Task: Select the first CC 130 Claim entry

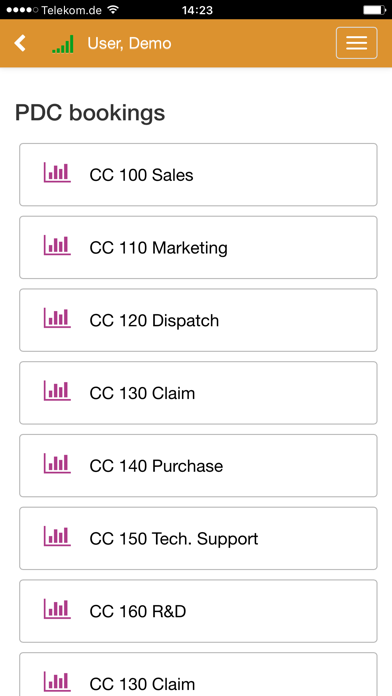Action: coord(198,393)
